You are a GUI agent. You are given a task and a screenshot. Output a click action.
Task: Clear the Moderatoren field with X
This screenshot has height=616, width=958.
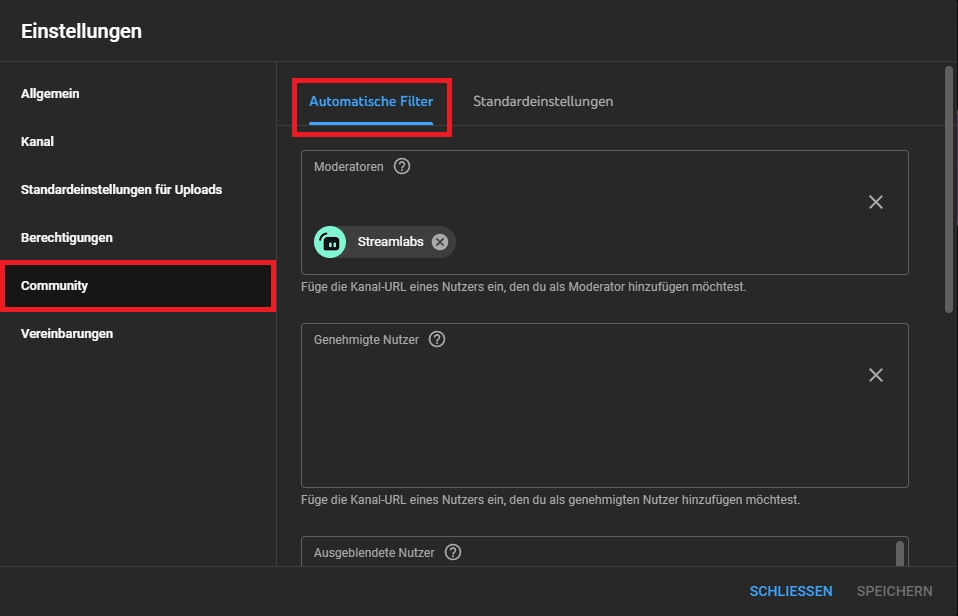pos(875,202)
